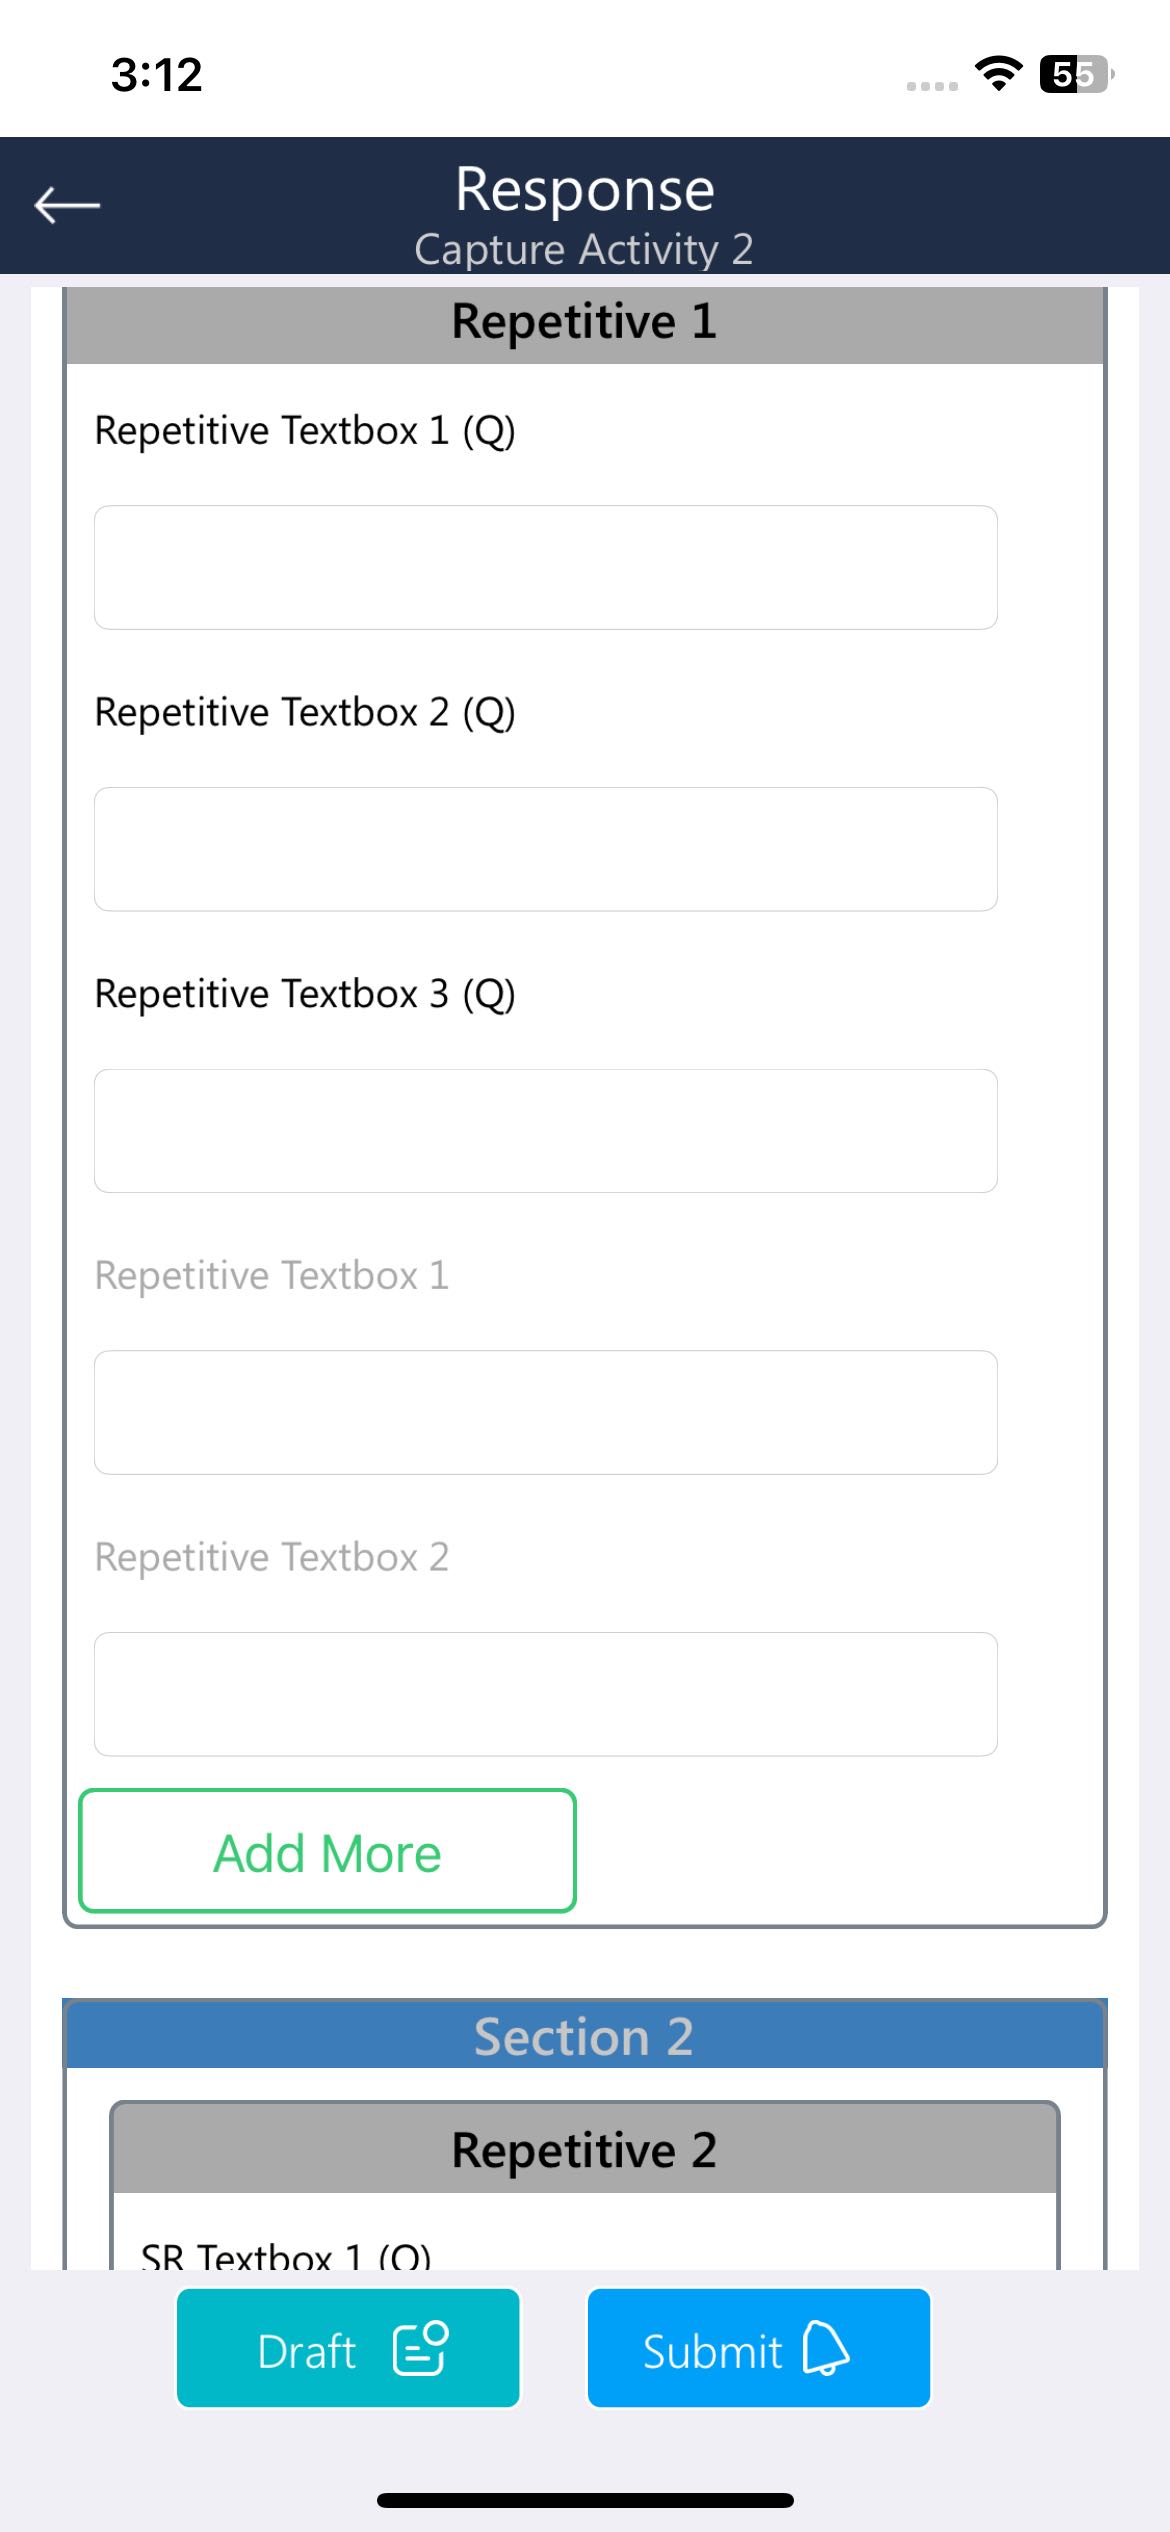Click the bell icon on the Submit button

(825, 2348)
